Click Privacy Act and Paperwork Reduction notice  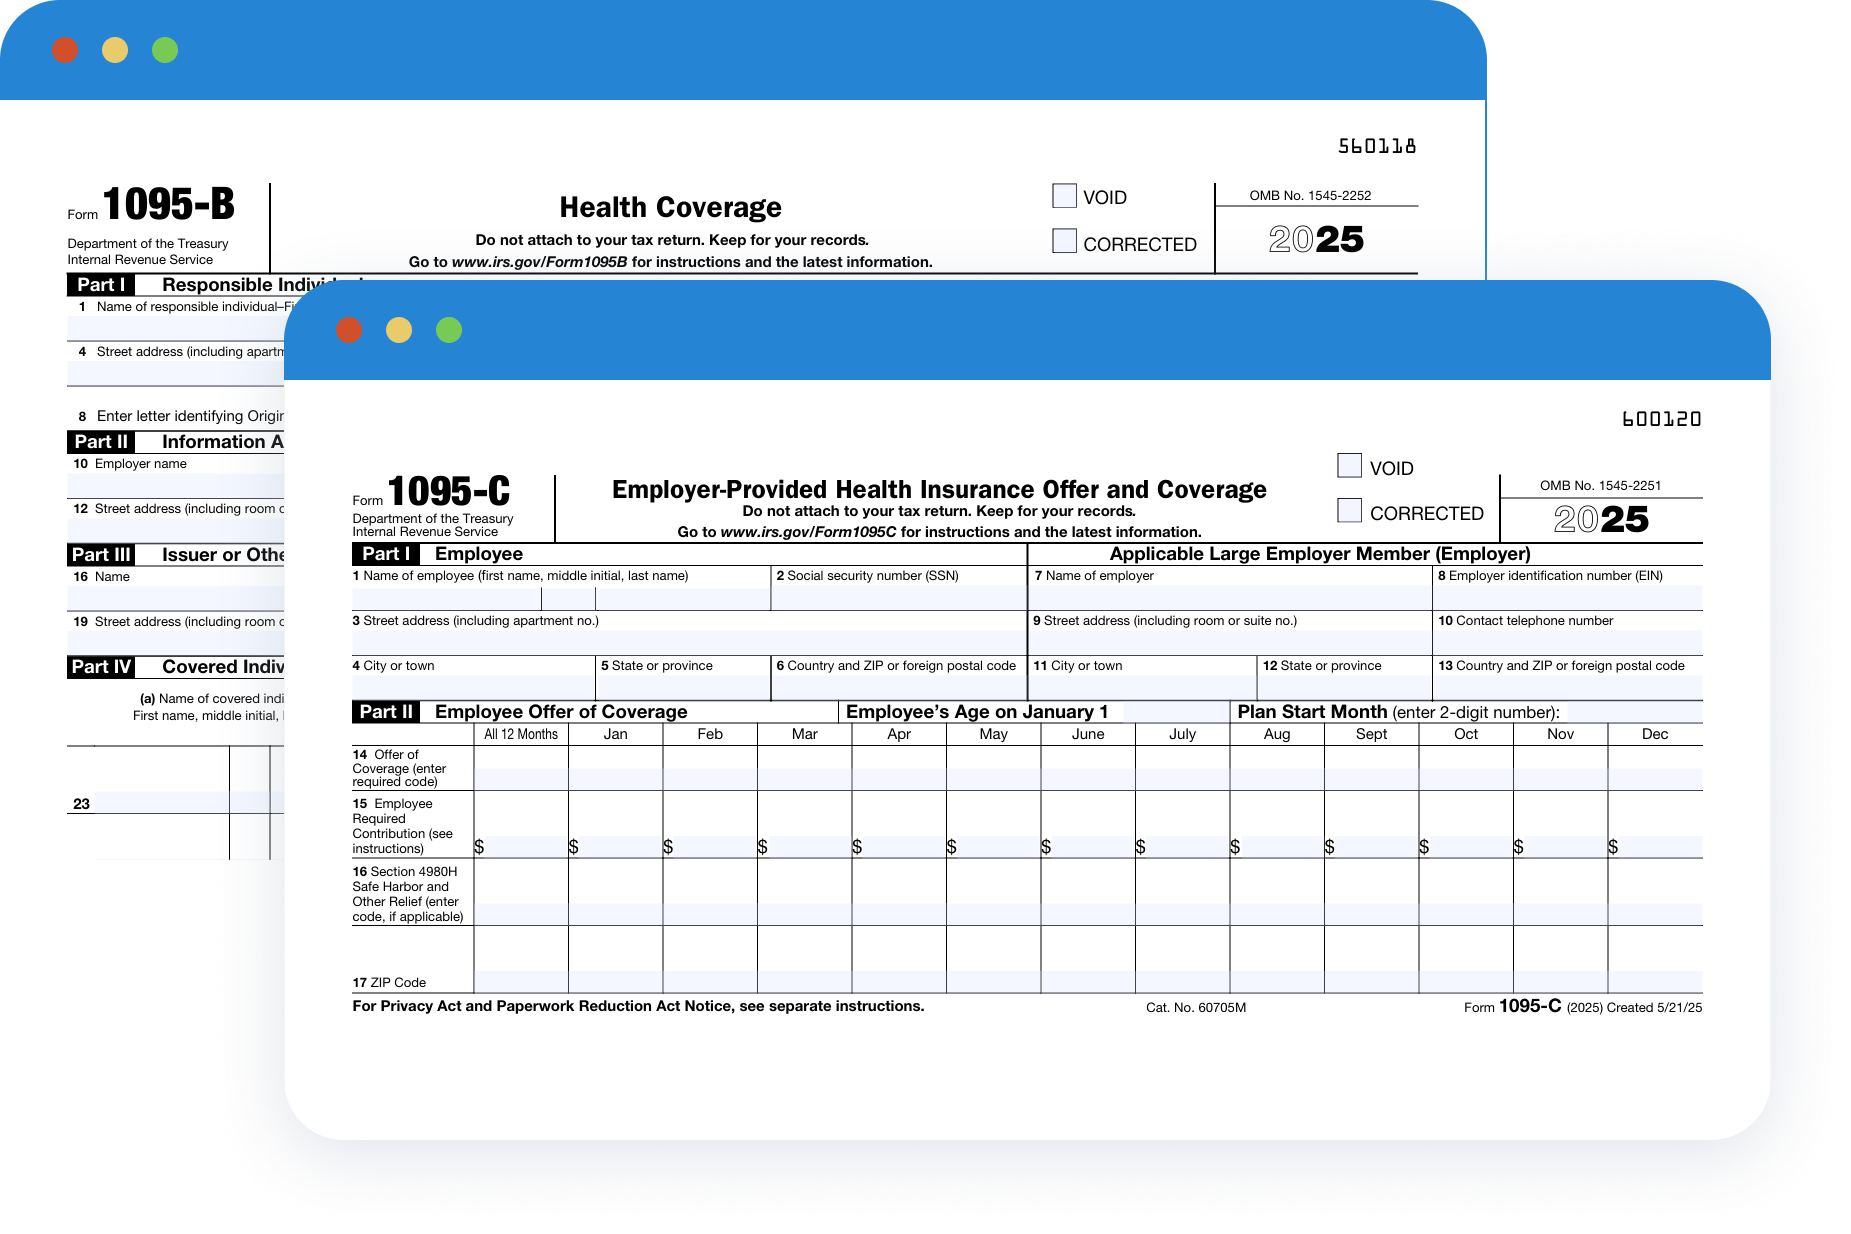tap(638, 1006)
